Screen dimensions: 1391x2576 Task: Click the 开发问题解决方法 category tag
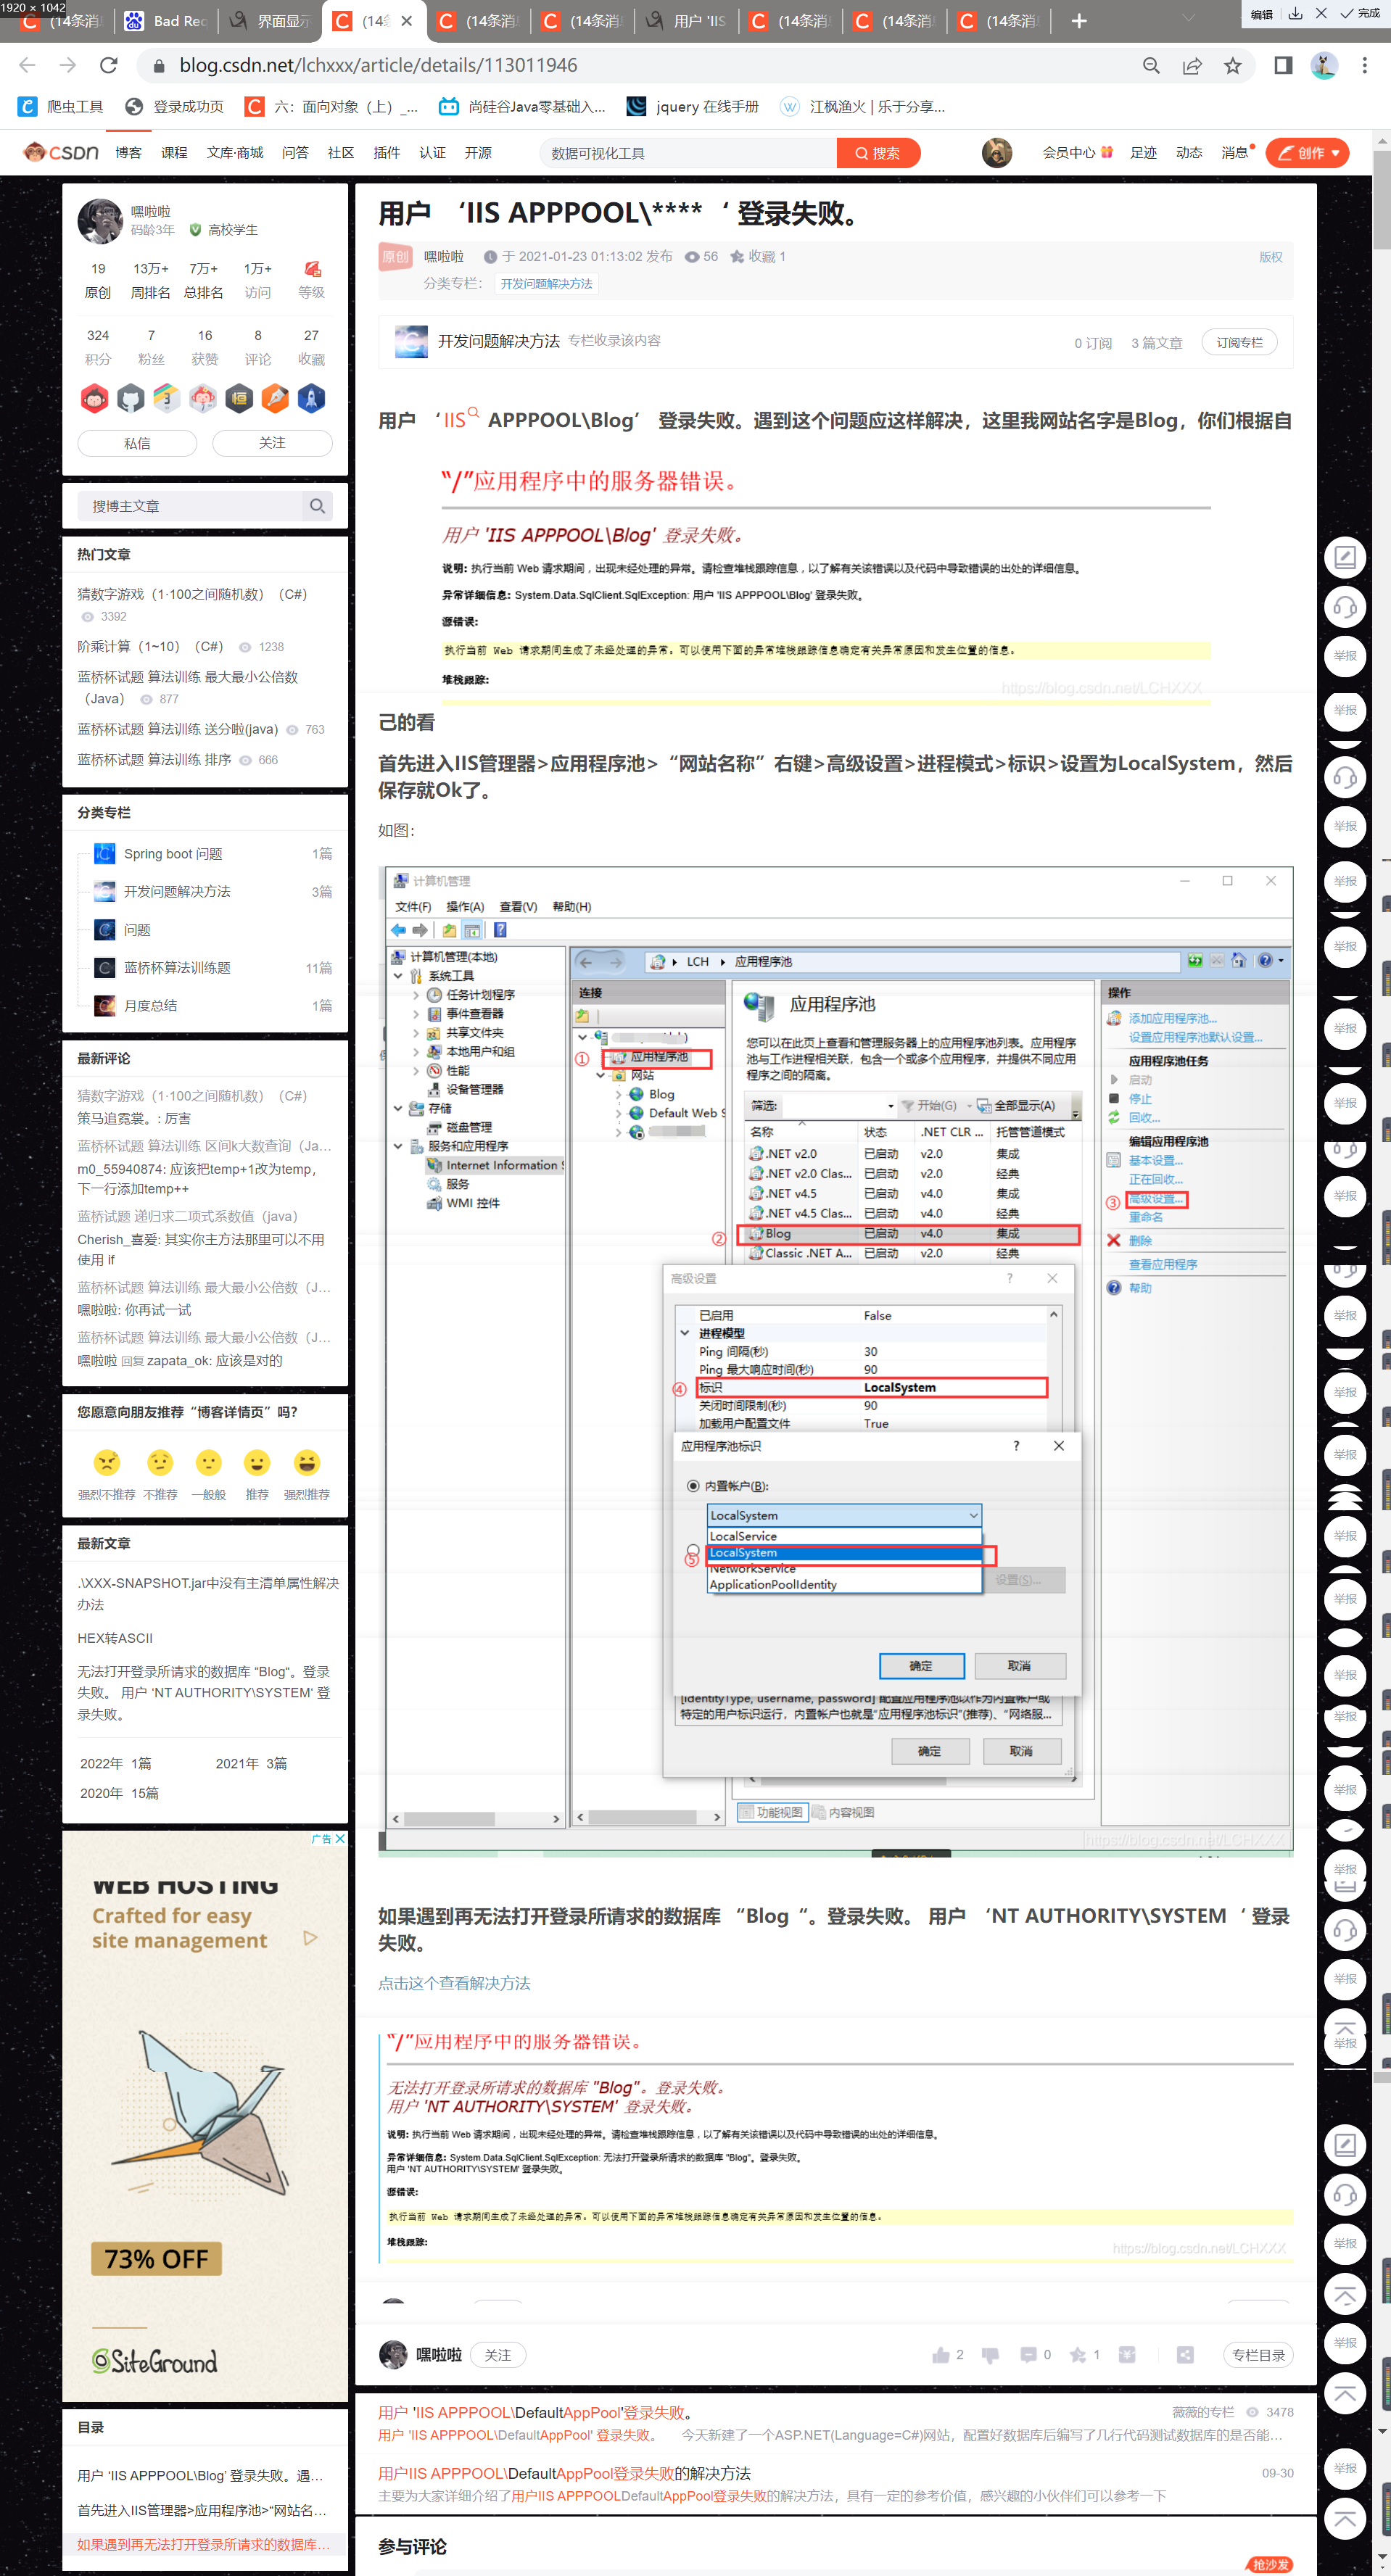pos(546,284)
